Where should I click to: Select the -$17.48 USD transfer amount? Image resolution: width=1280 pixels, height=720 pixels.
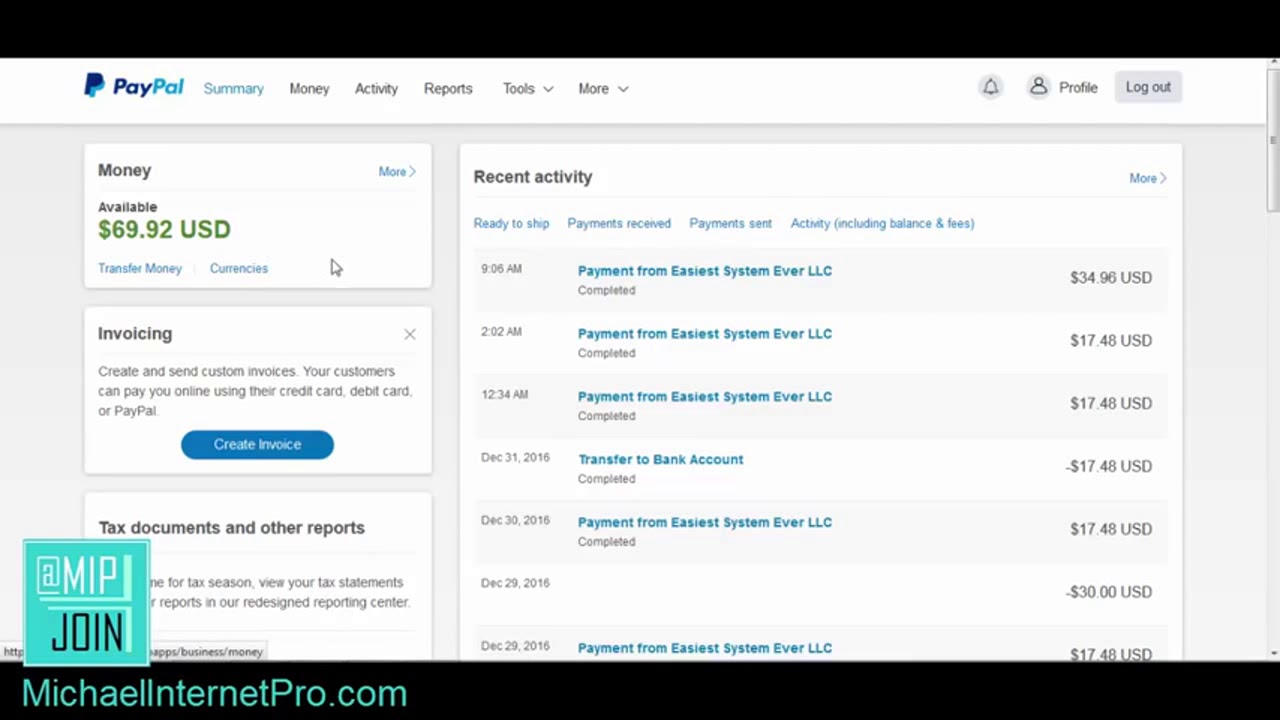coord(1109,466)
